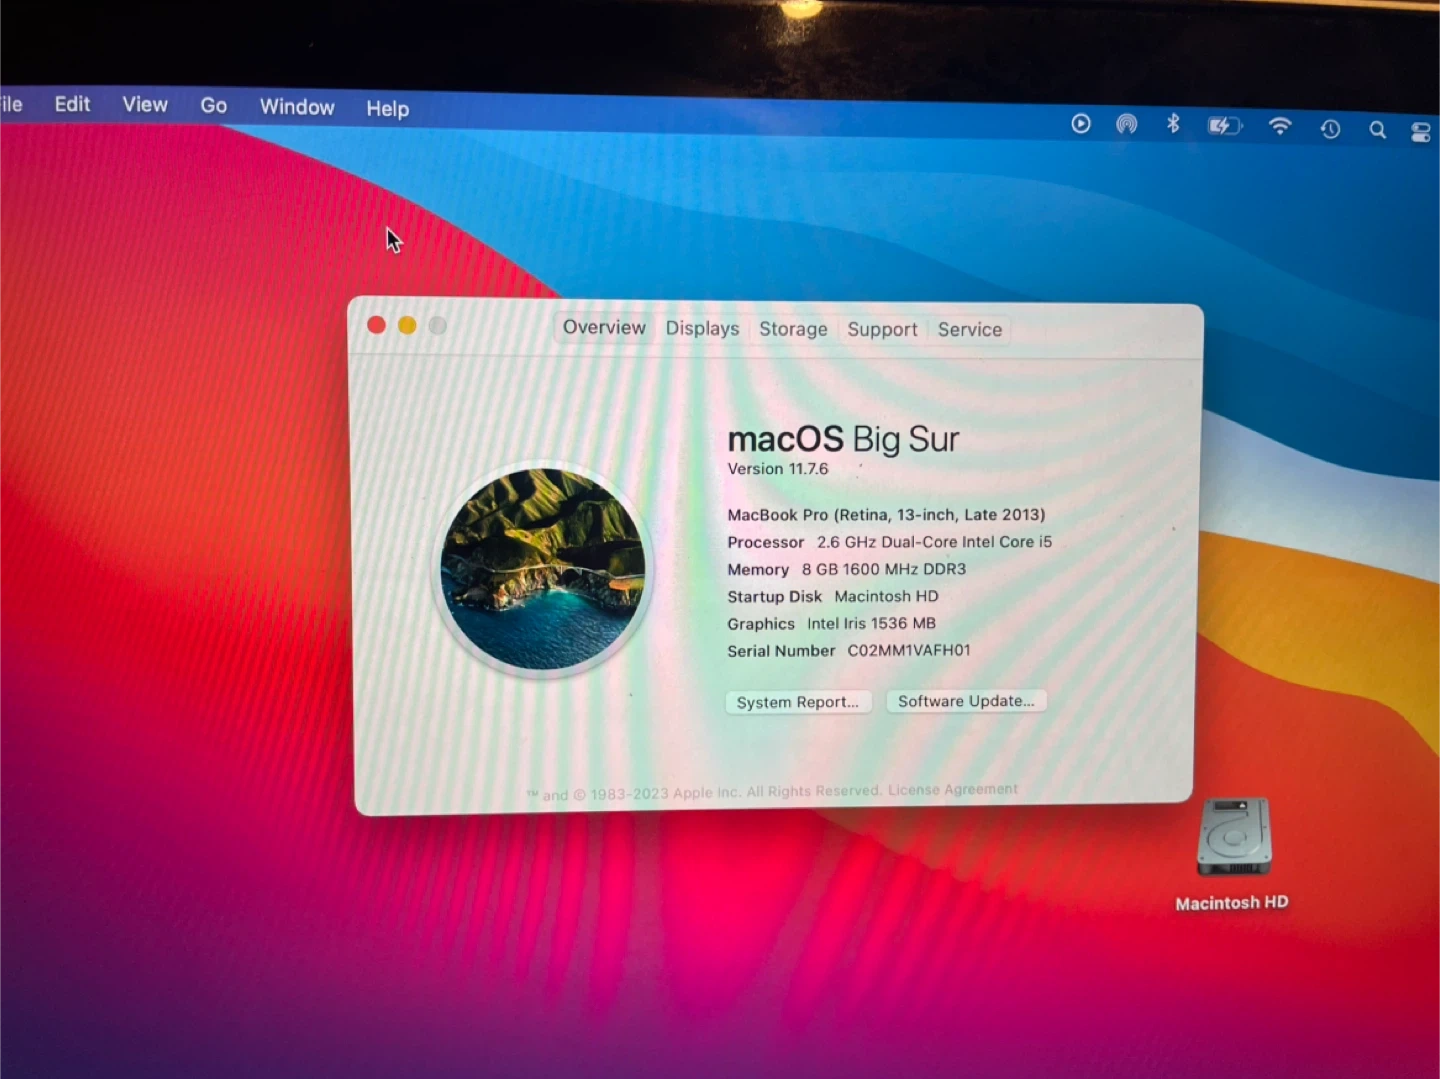
Task: Open the Window menu
Action: click(297, 107)
